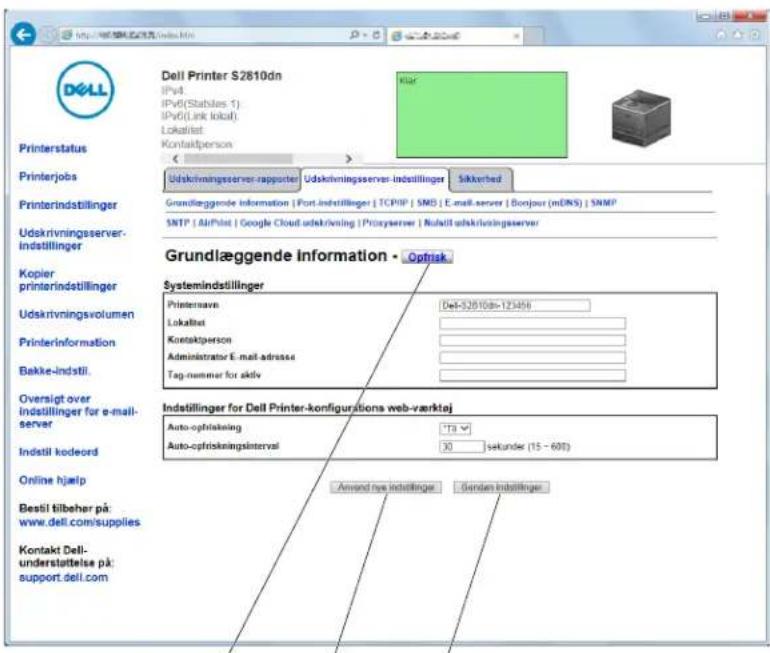
Task: Open Bonjour (mDNS) submenu link
Action: pyautogui.click(x=546, y=203)
